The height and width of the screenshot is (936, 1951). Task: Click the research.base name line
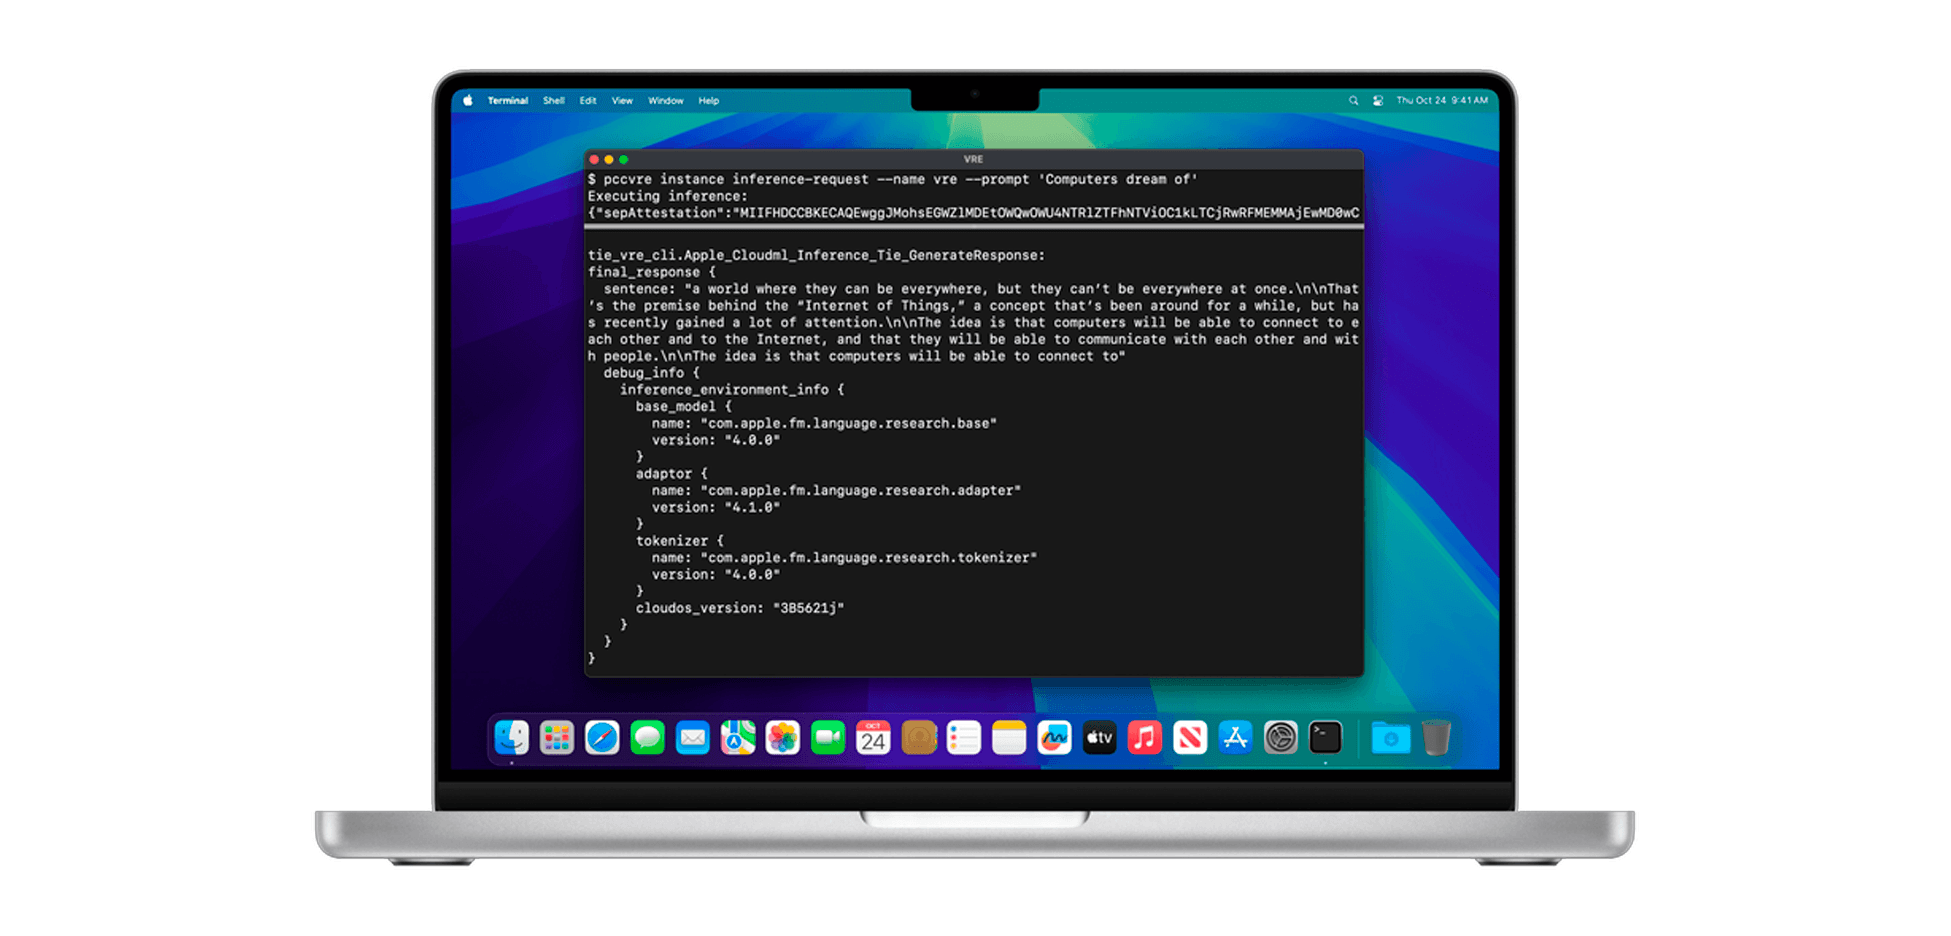(x=824, y=424)
